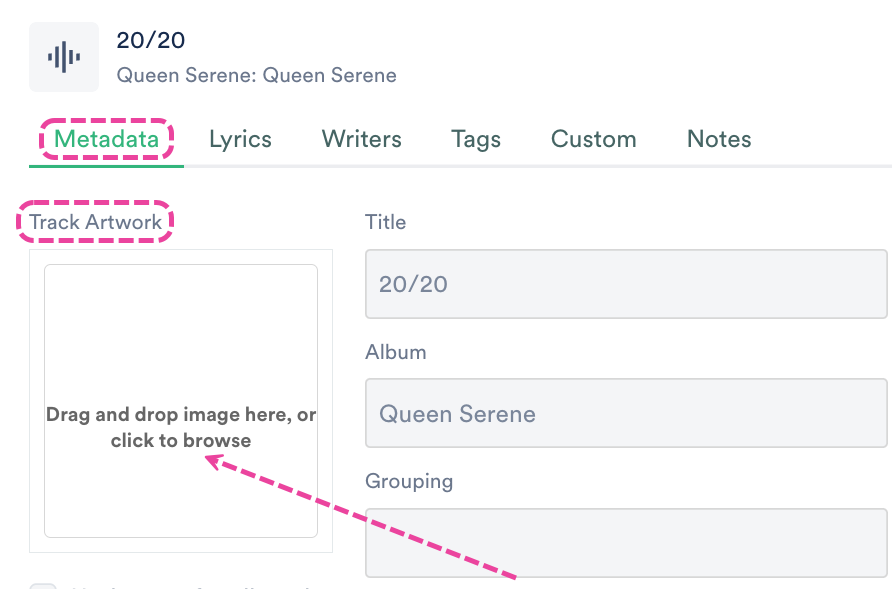This screenshot has width=892, height=589.
Task: Switch to the Metadata tab
Action: point(106,139)
